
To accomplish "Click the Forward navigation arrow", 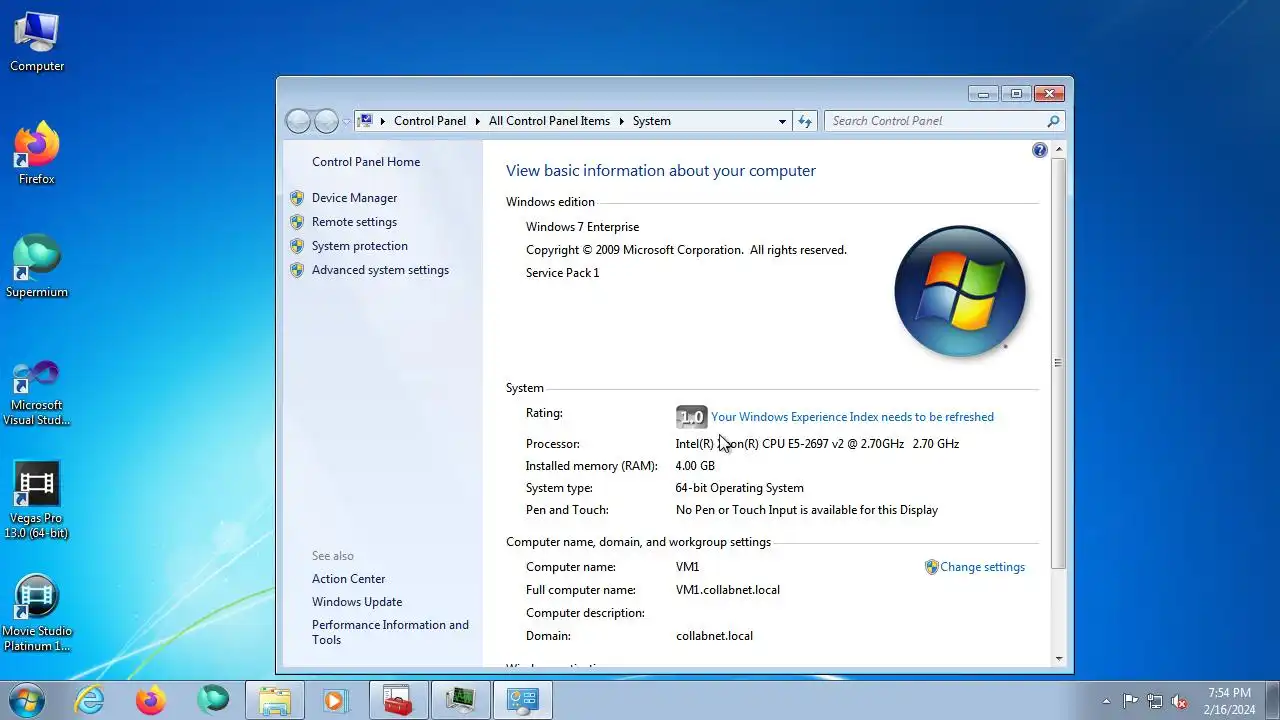I will pos(326,121).
